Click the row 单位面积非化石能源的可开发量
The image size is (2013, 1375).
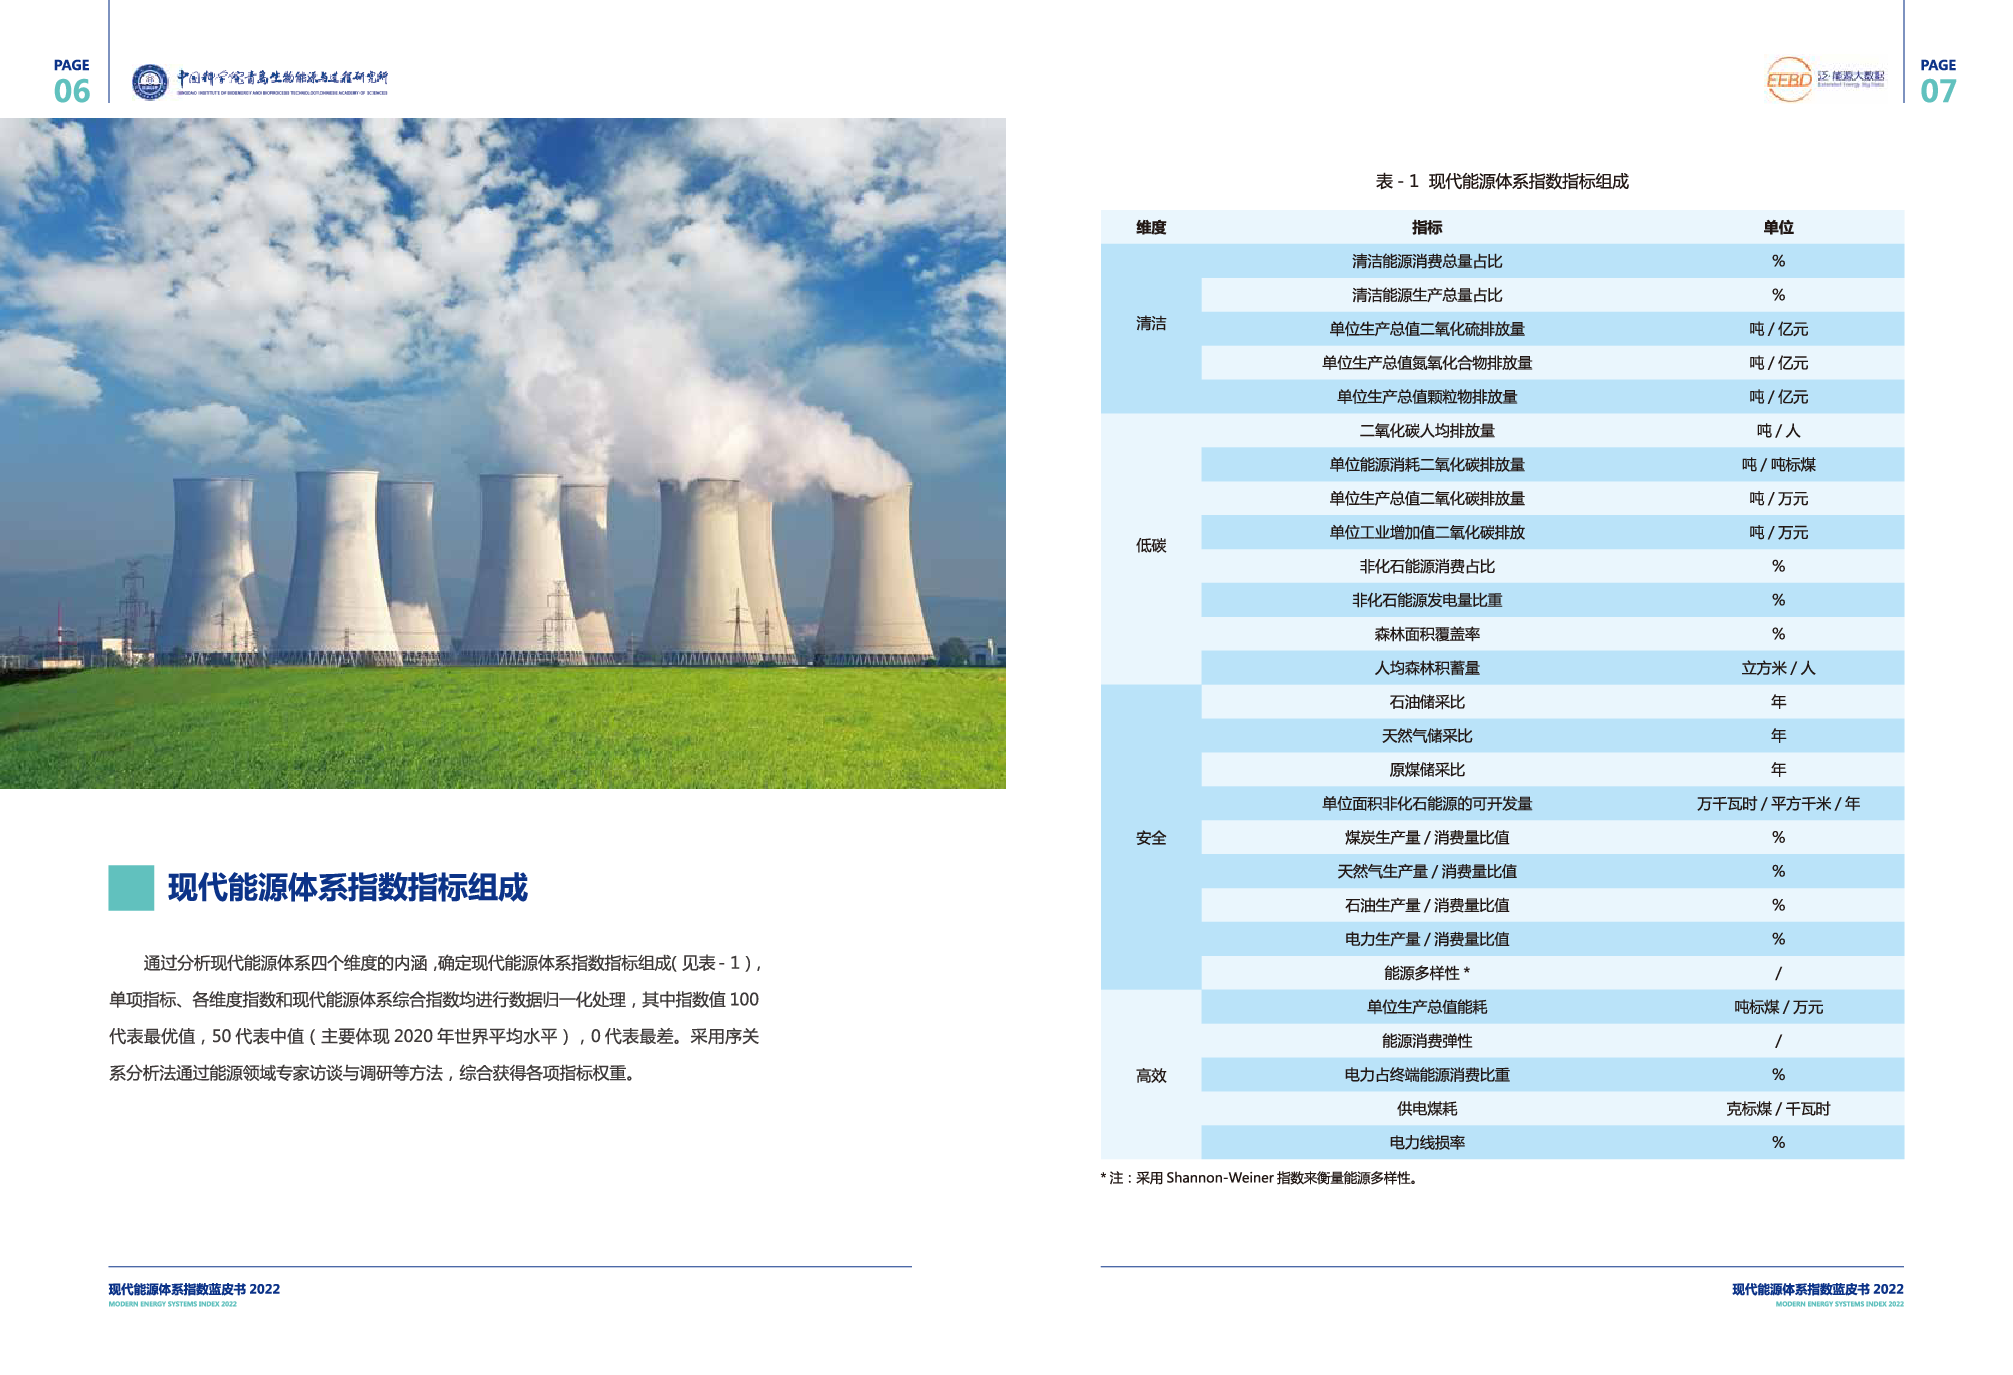[x=1552, y=804]
